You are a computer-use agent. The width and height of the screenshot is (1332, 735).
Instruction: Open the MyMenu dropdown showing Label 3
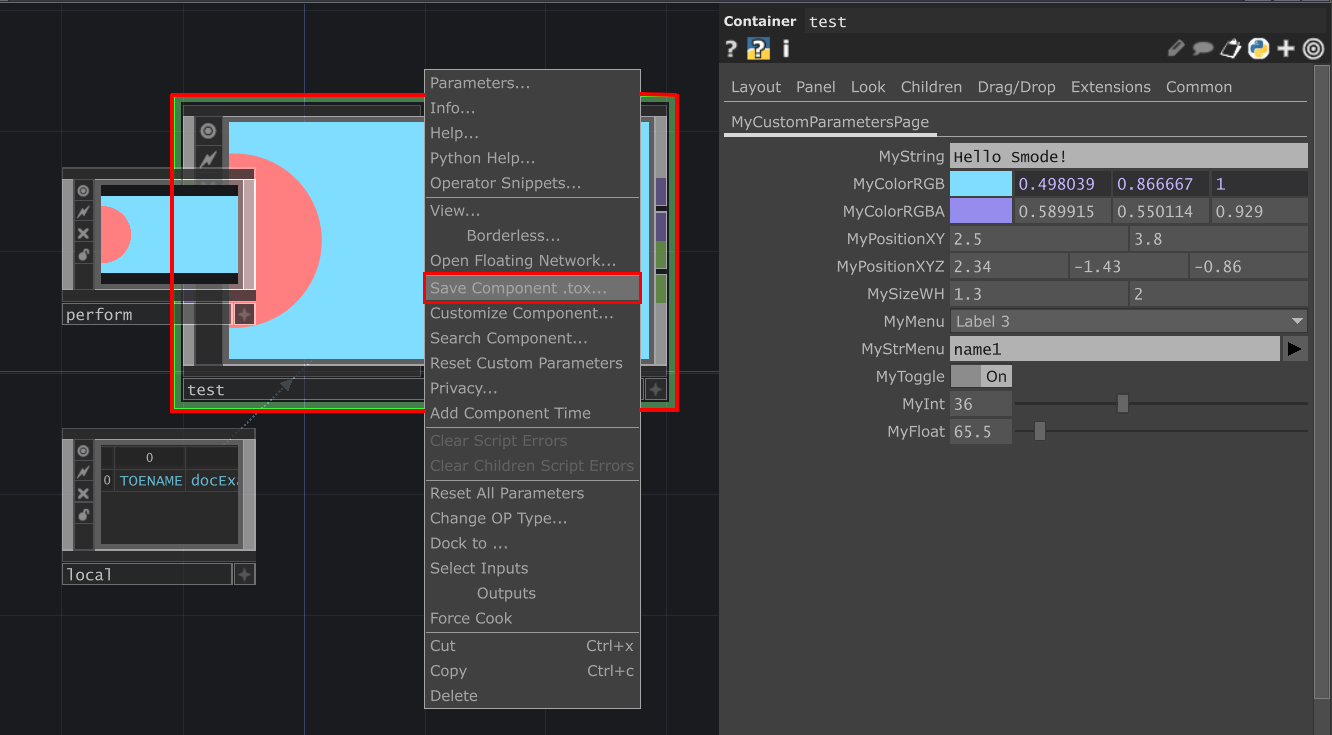tap(1128, 321)
